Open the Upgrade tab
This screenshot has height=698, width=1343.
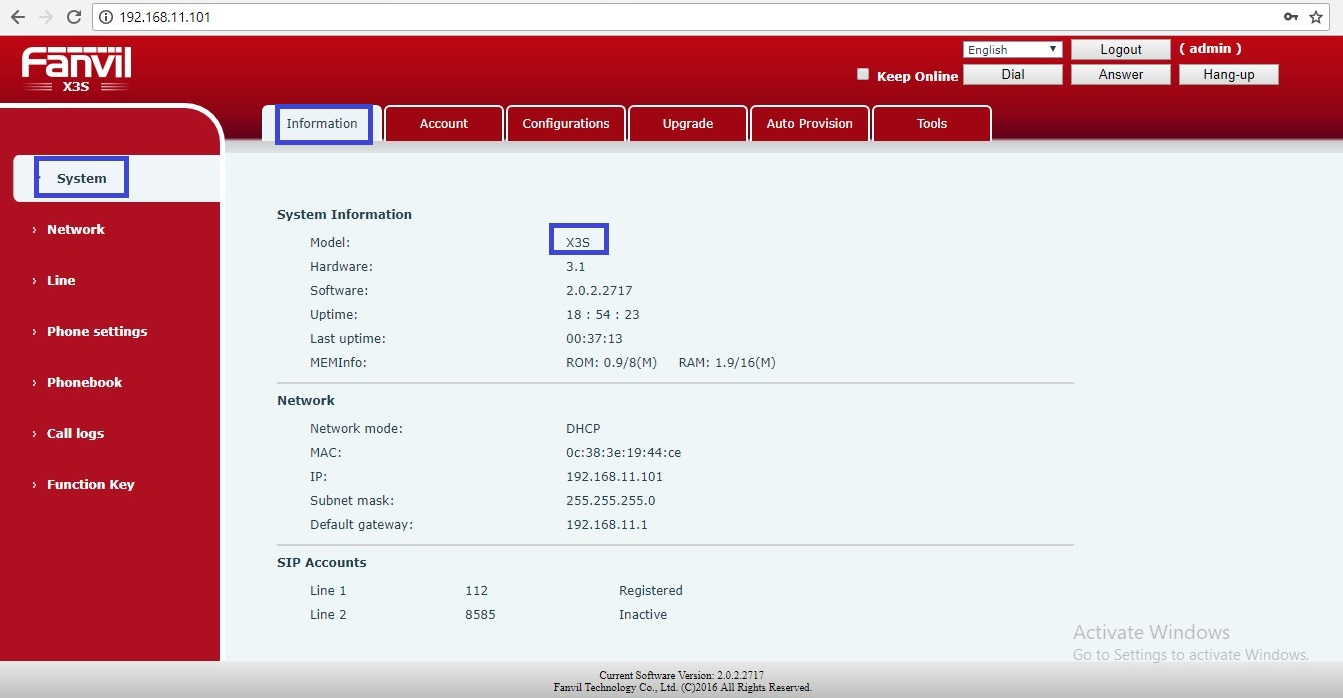click(687, 124)
